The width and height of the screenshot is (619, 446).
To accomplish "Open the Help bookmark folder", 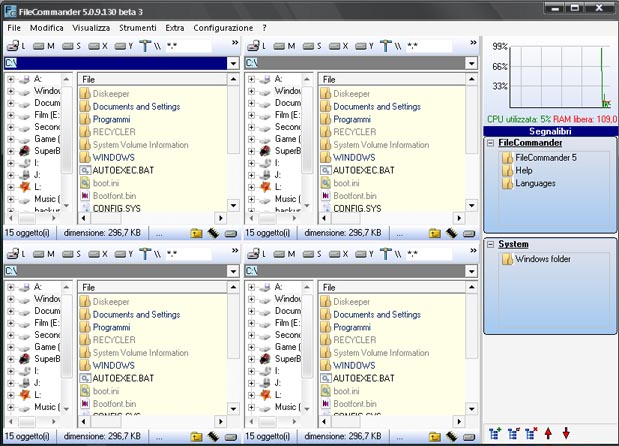I will [517, 171].
